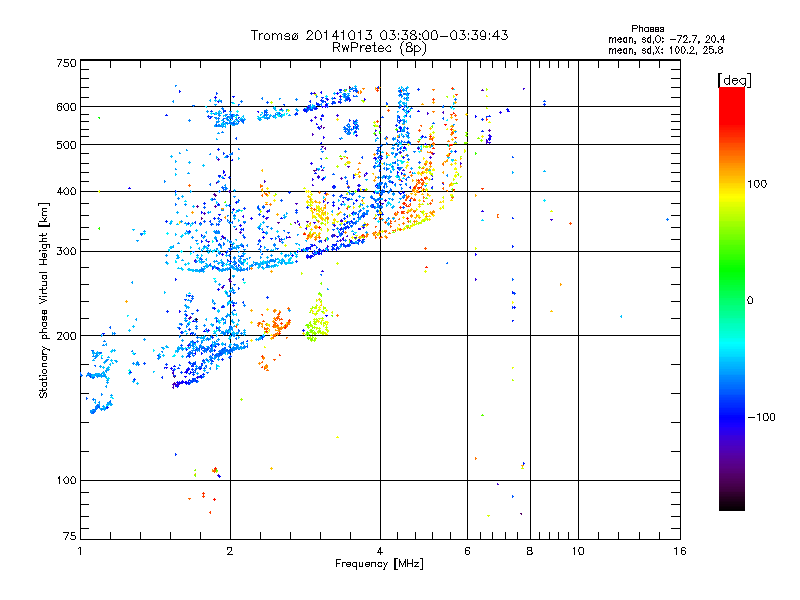Click the y-axis label '75'

pyautogui.click(x=70, y=536)
